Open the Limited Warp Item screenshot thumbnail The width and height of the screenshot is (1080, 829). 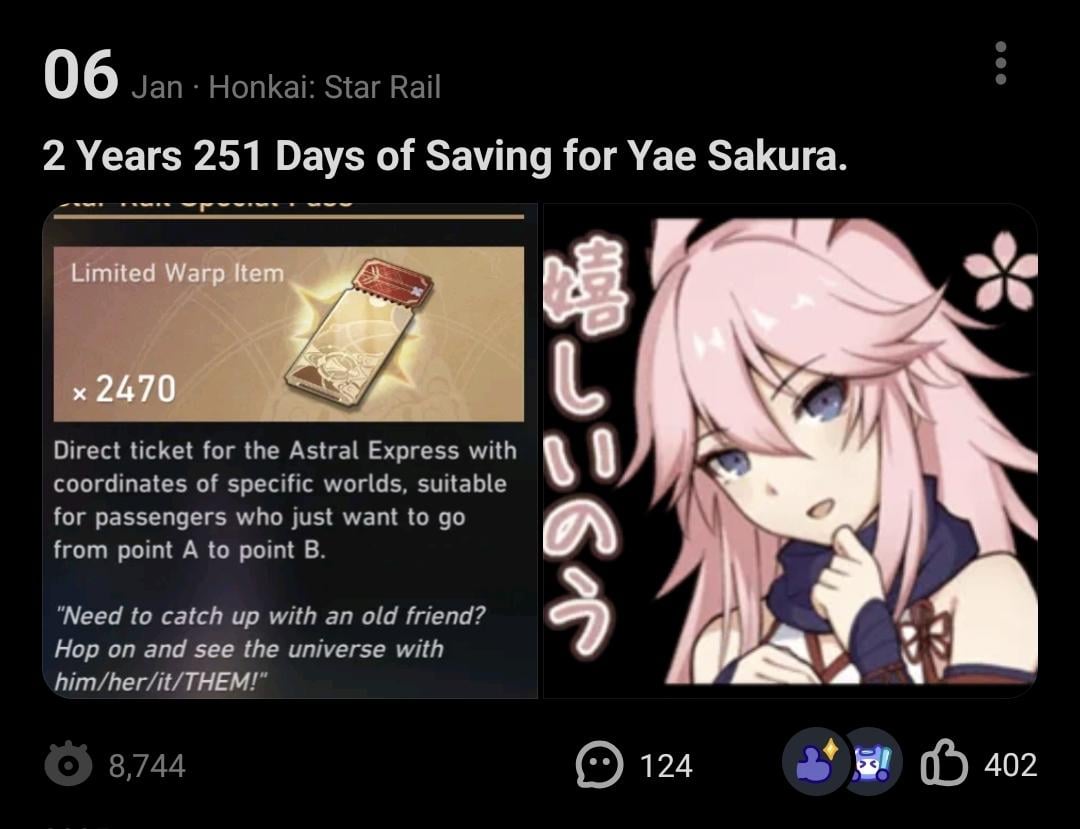point(289,450)
